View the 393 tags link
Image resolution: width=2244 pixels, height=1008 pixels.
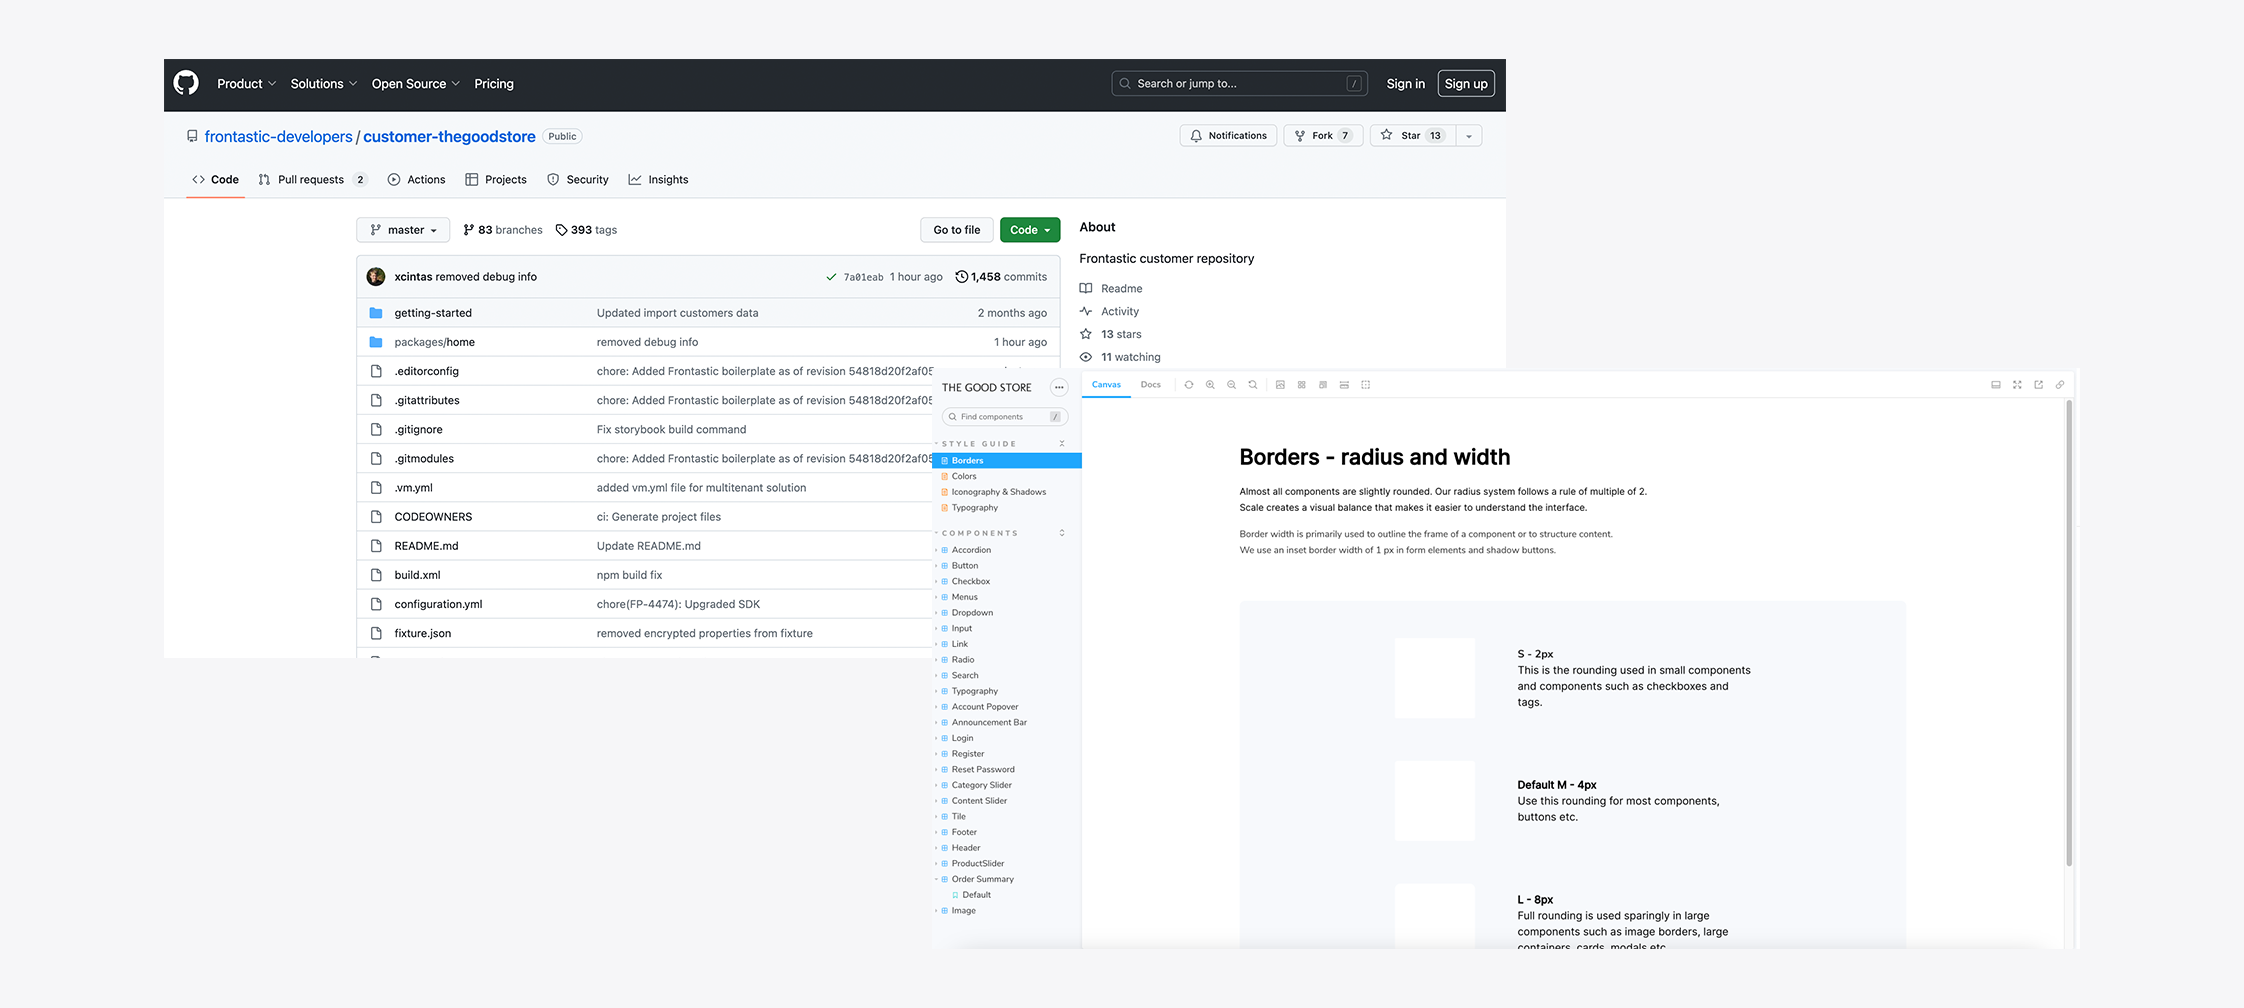tap(586, 230)
